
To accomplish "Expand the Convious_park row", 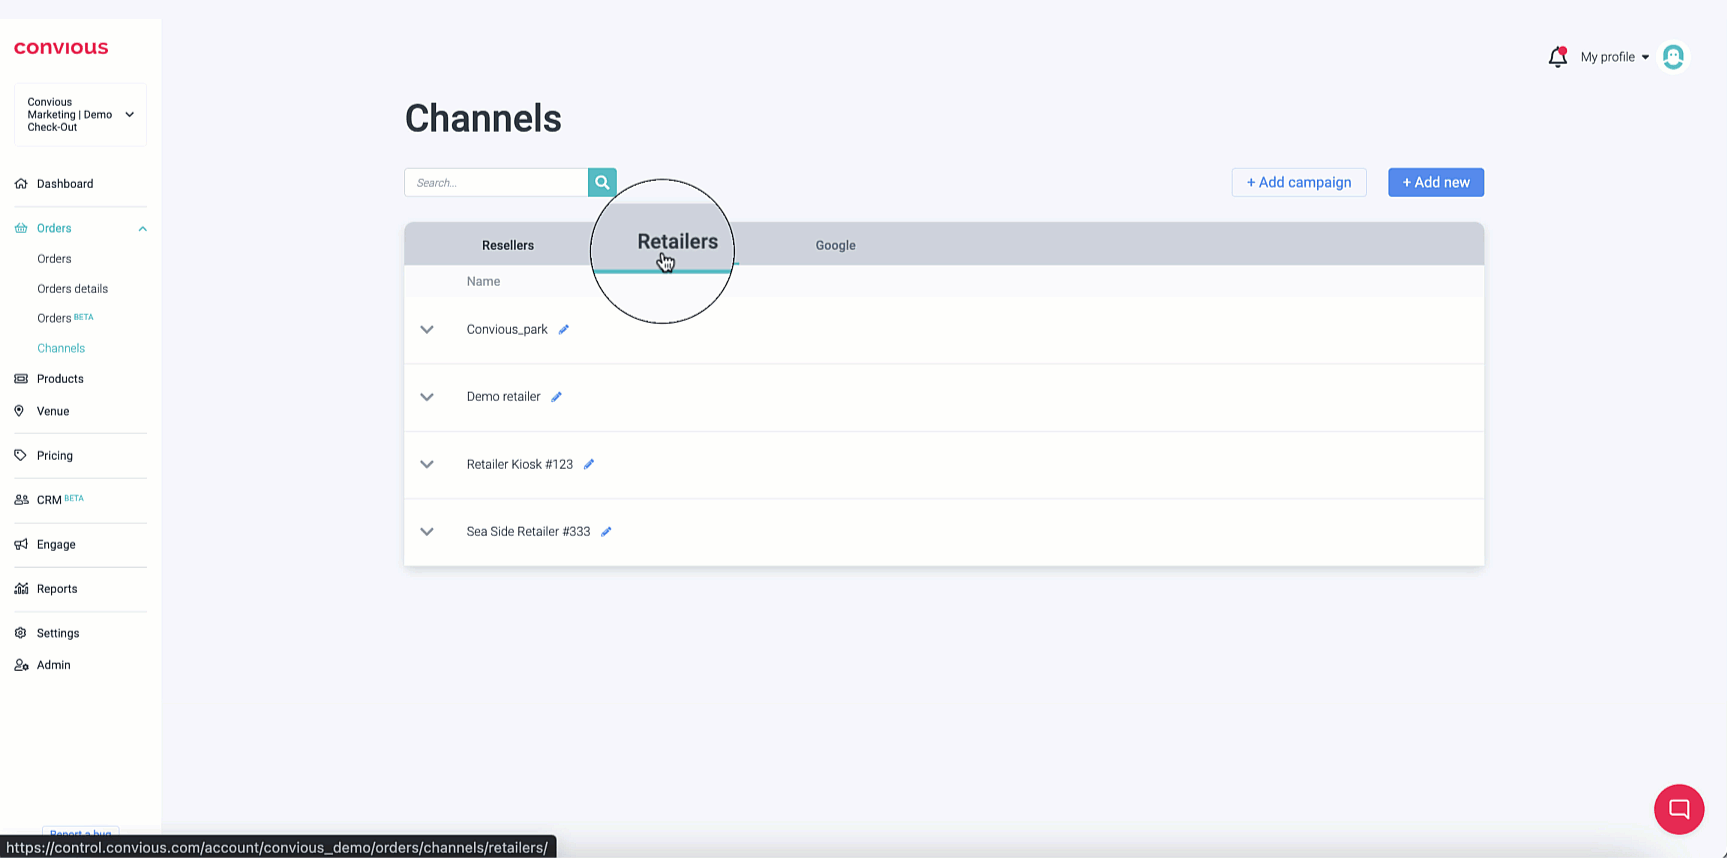I will point(427,330).
